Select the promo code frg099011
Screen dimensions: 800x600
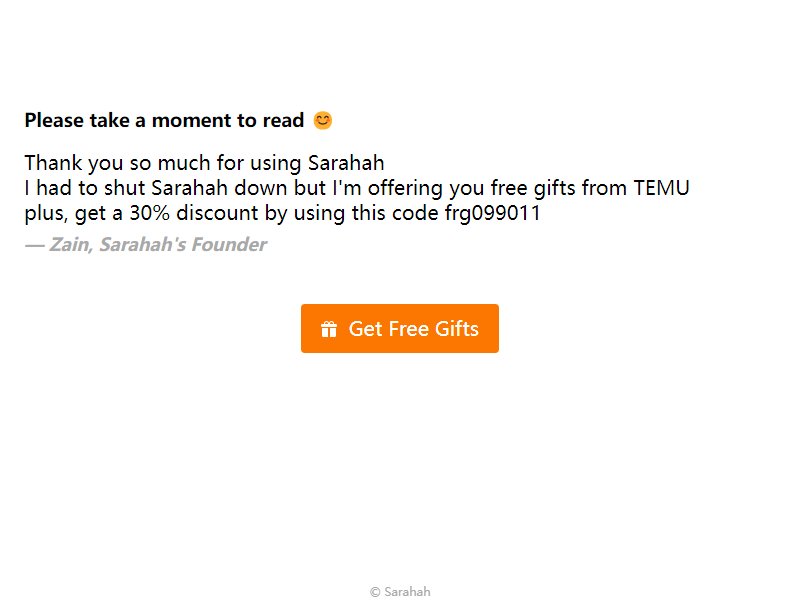tap(492, 213)
